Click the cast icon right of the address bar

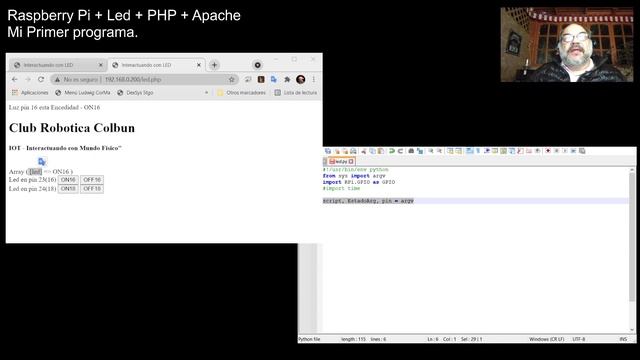coord(248,80)
